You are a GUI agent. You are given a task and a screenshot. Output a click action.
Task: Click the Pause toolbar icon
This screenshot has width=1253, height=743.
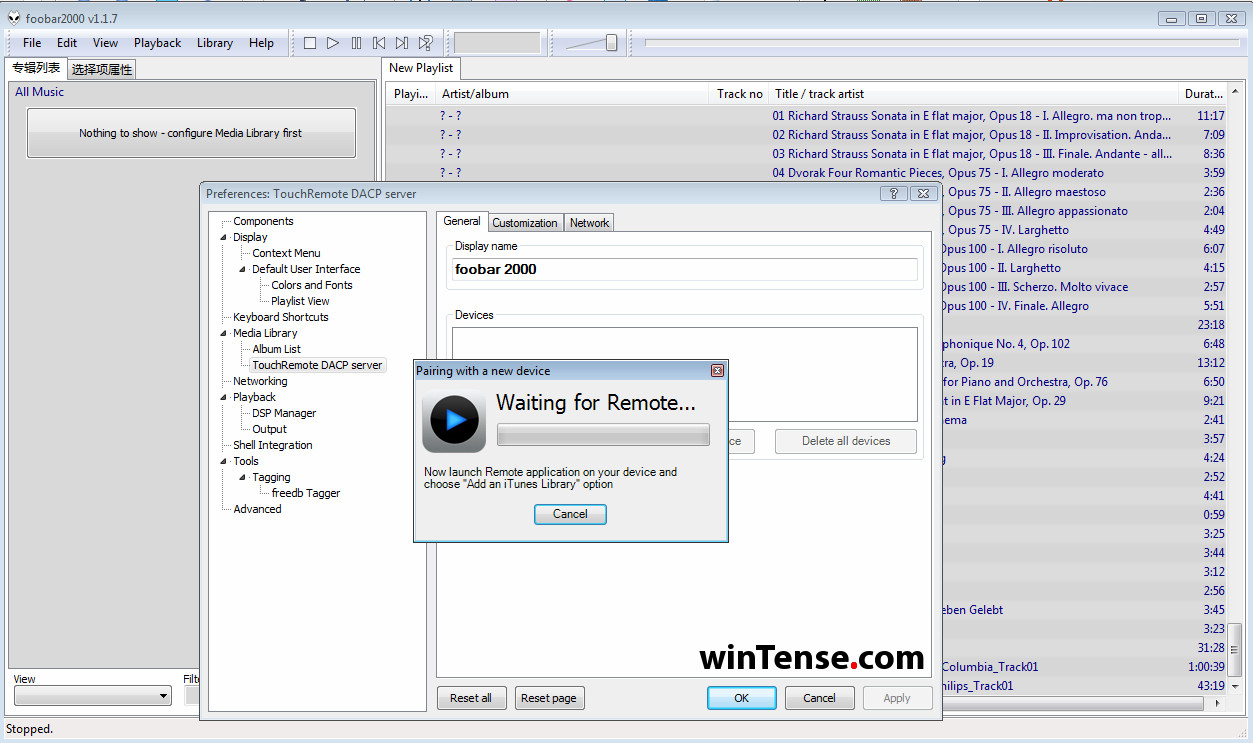click(x=356, y=43)
